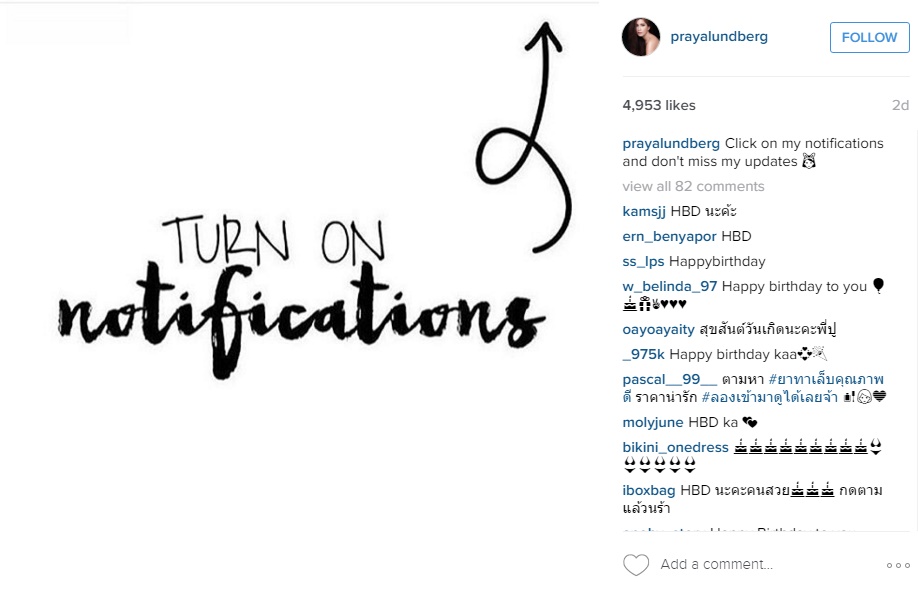
Task: Visit ss_lps user profile
Action: [x=643, y=262]
